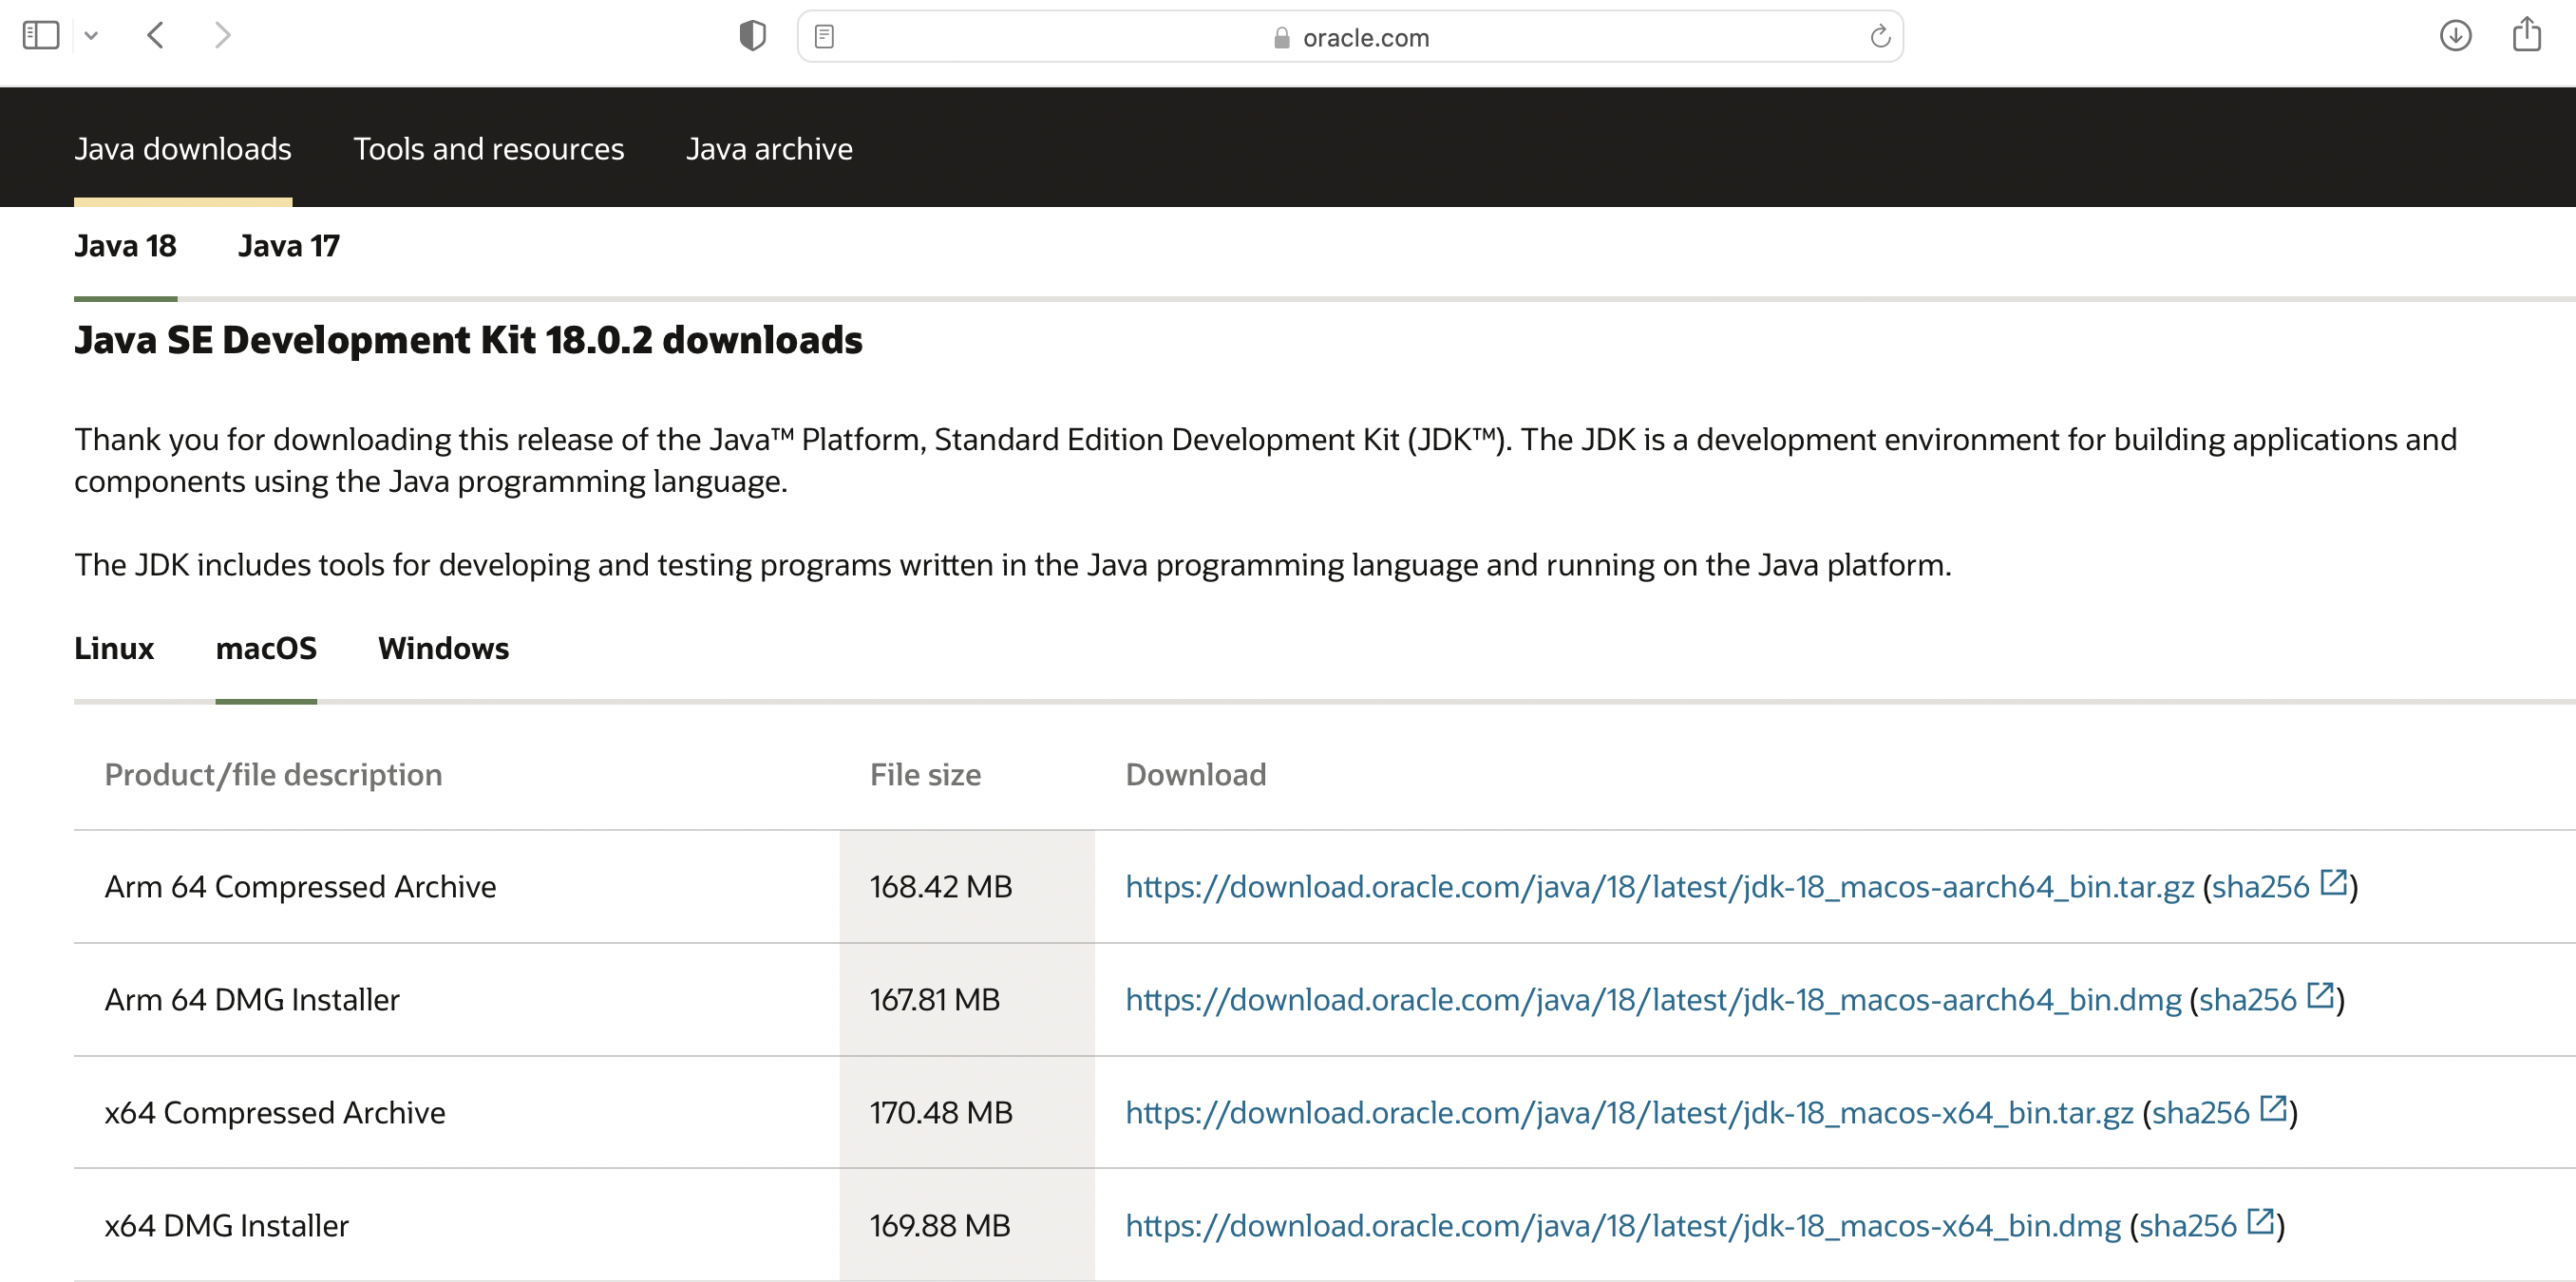The height and width of the screenshot is (1282, 2576).
Task: Open the Java archive section
Action: 769,149
